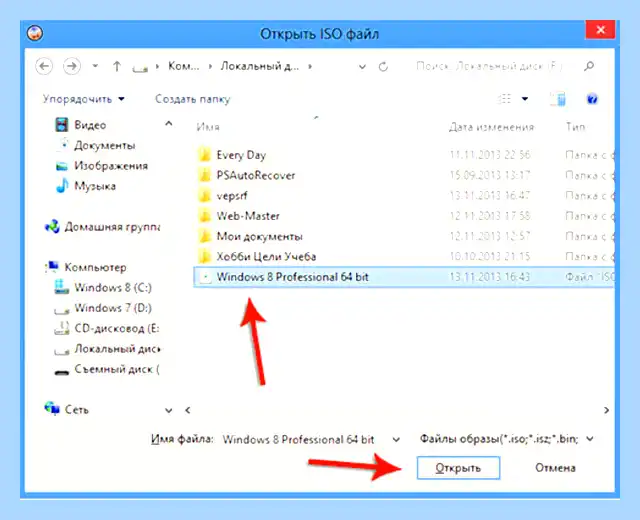Select the Every Day folder
This screenshot has width=640, height=520.
(x=241, y=155)
